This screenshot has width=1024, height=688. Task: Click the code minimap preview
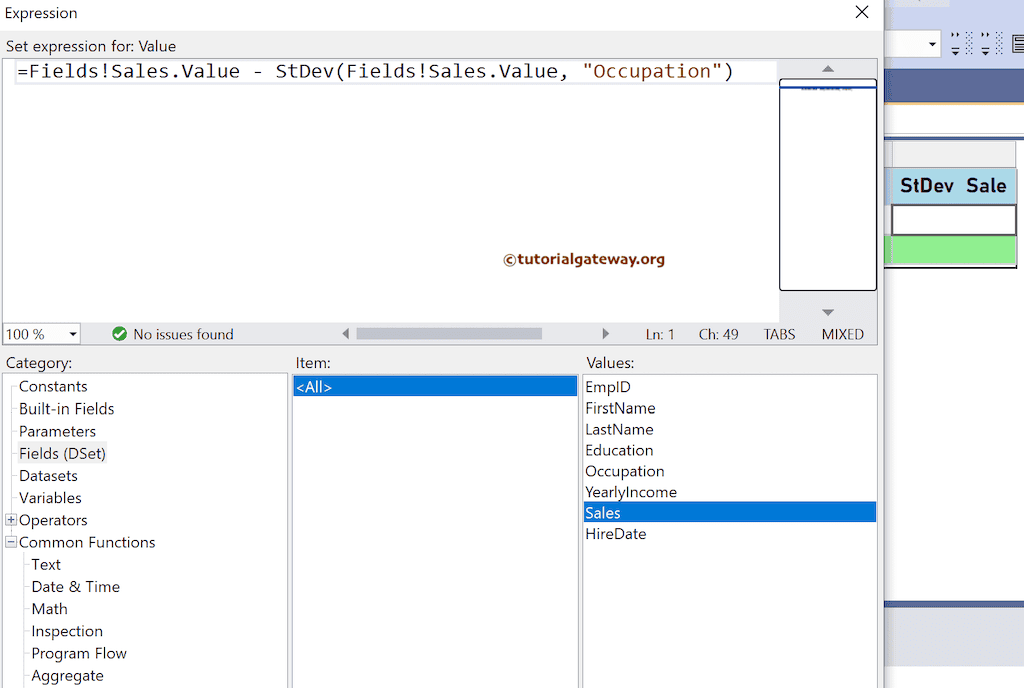tap(827, 185)
